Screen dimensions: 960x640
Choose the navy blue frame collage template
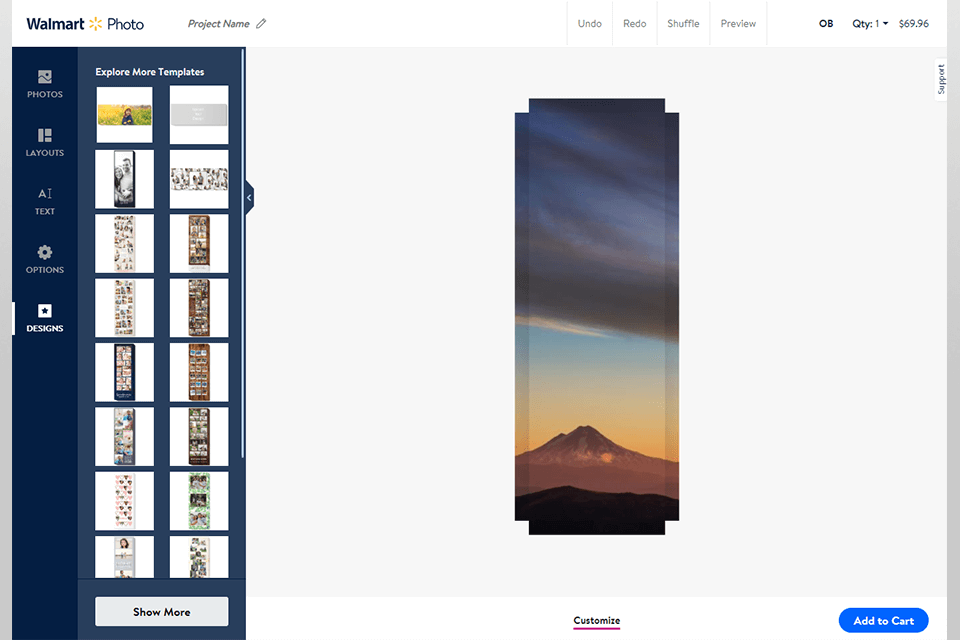point(124,372)
